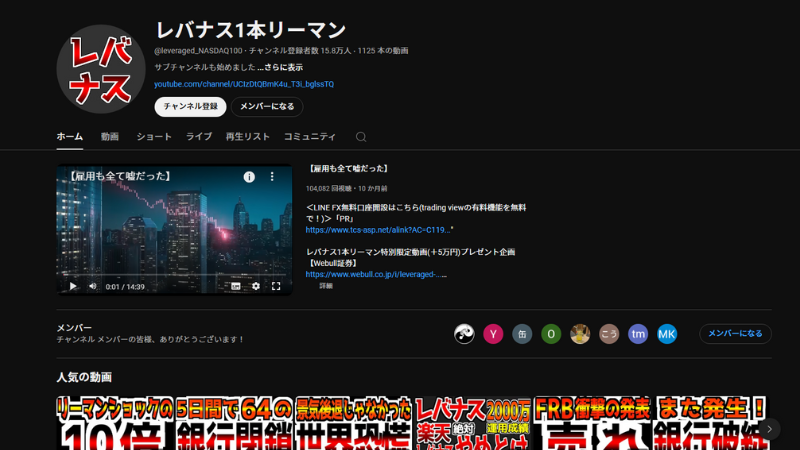Image resolution: width=800 pixels, height=450 pixels.
Task: Click the tm member avatar
Action: point(638,334)
